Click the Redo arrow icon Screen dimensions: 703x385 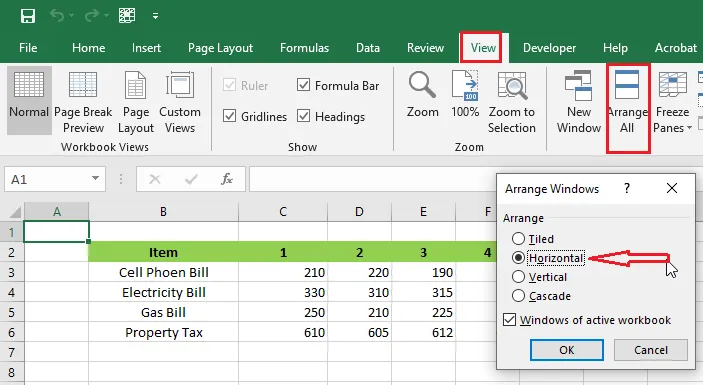click(91, 16)
